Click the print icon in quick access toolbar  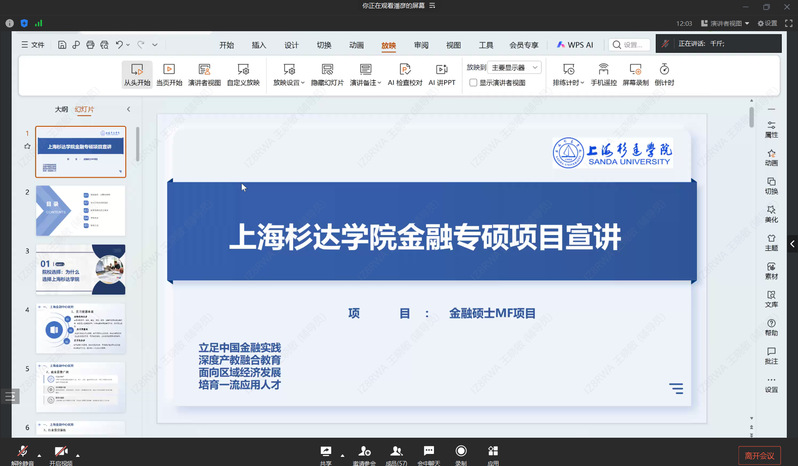pos(90,45)
